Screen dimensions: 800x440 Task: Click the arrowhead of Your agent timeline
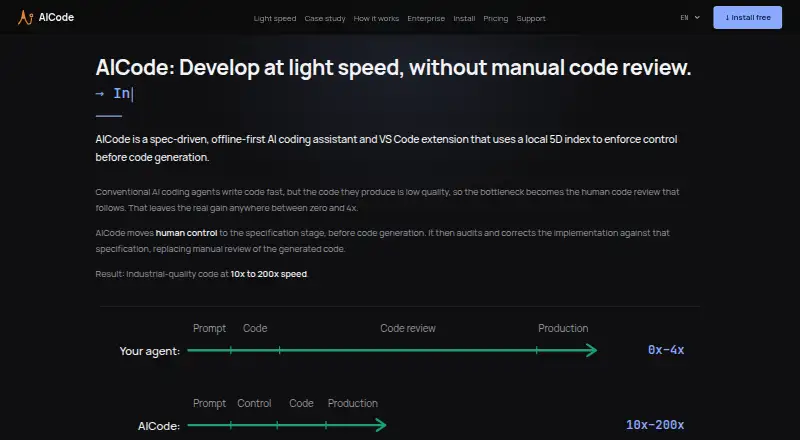click(x=591, y=350)
